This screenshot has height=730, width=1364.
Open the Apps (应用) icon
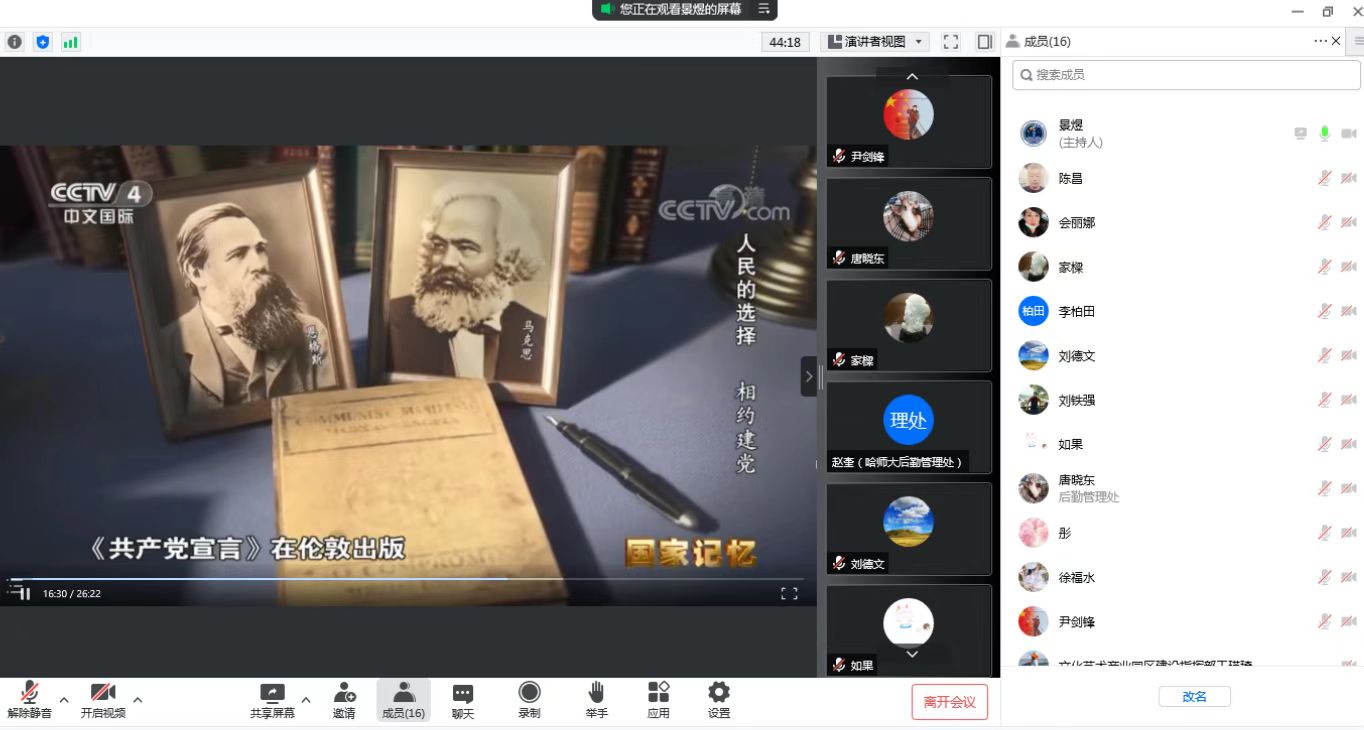[x=658, y=700]
